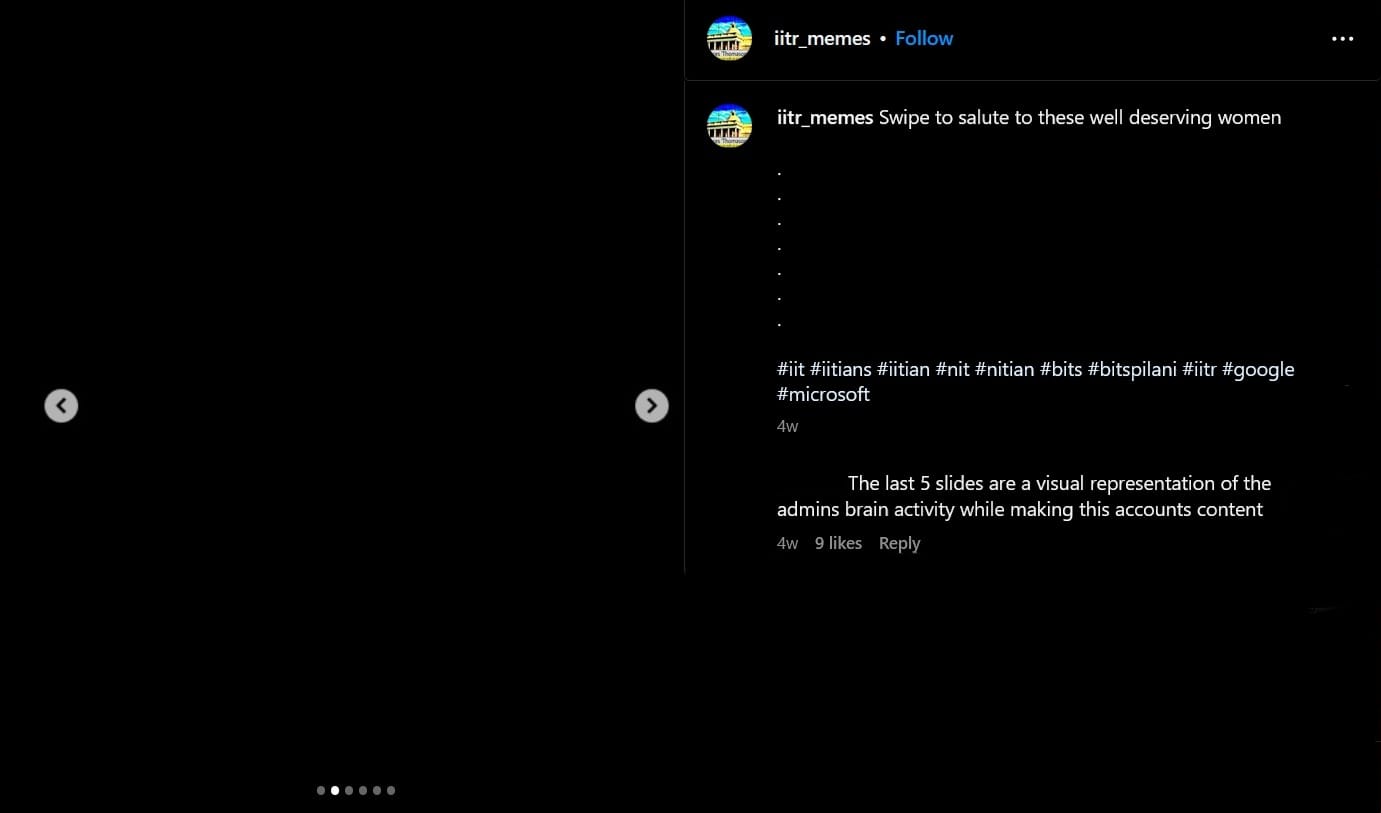Open the #google hashtag
1381x813 pixels.
coord(1257,369)
